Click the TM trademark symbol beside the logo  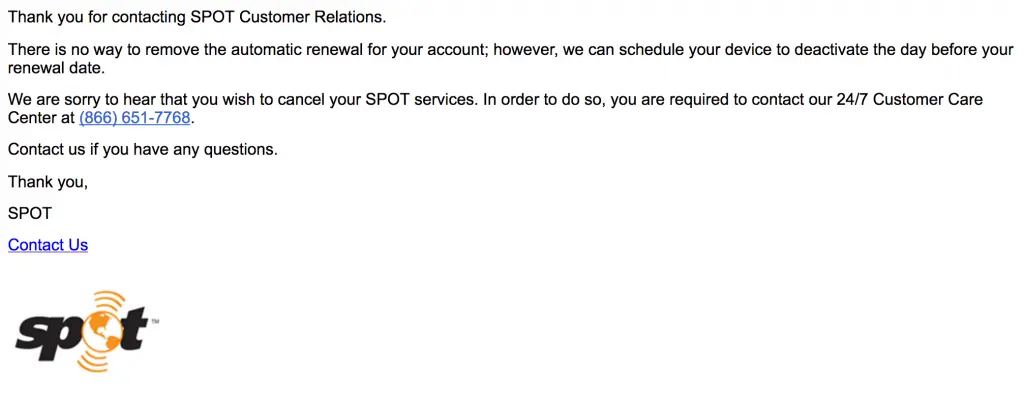(155, 321)
